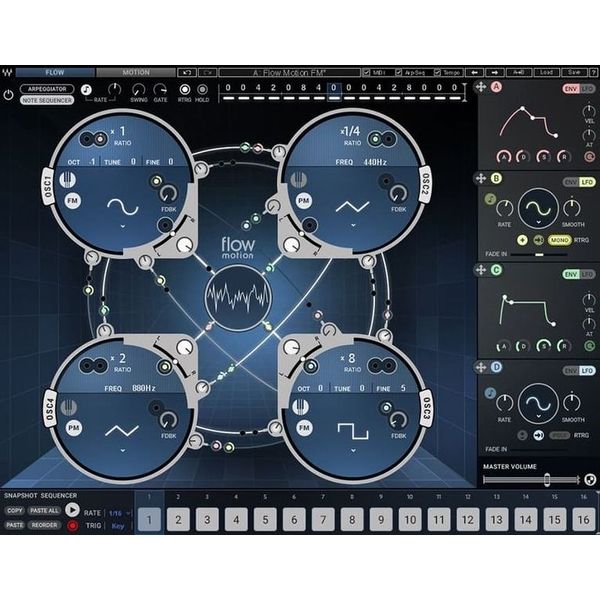The height and width of the screenshot is (600, 600).
Task: Open help with the question mark
Action: (x=593, y=72)
